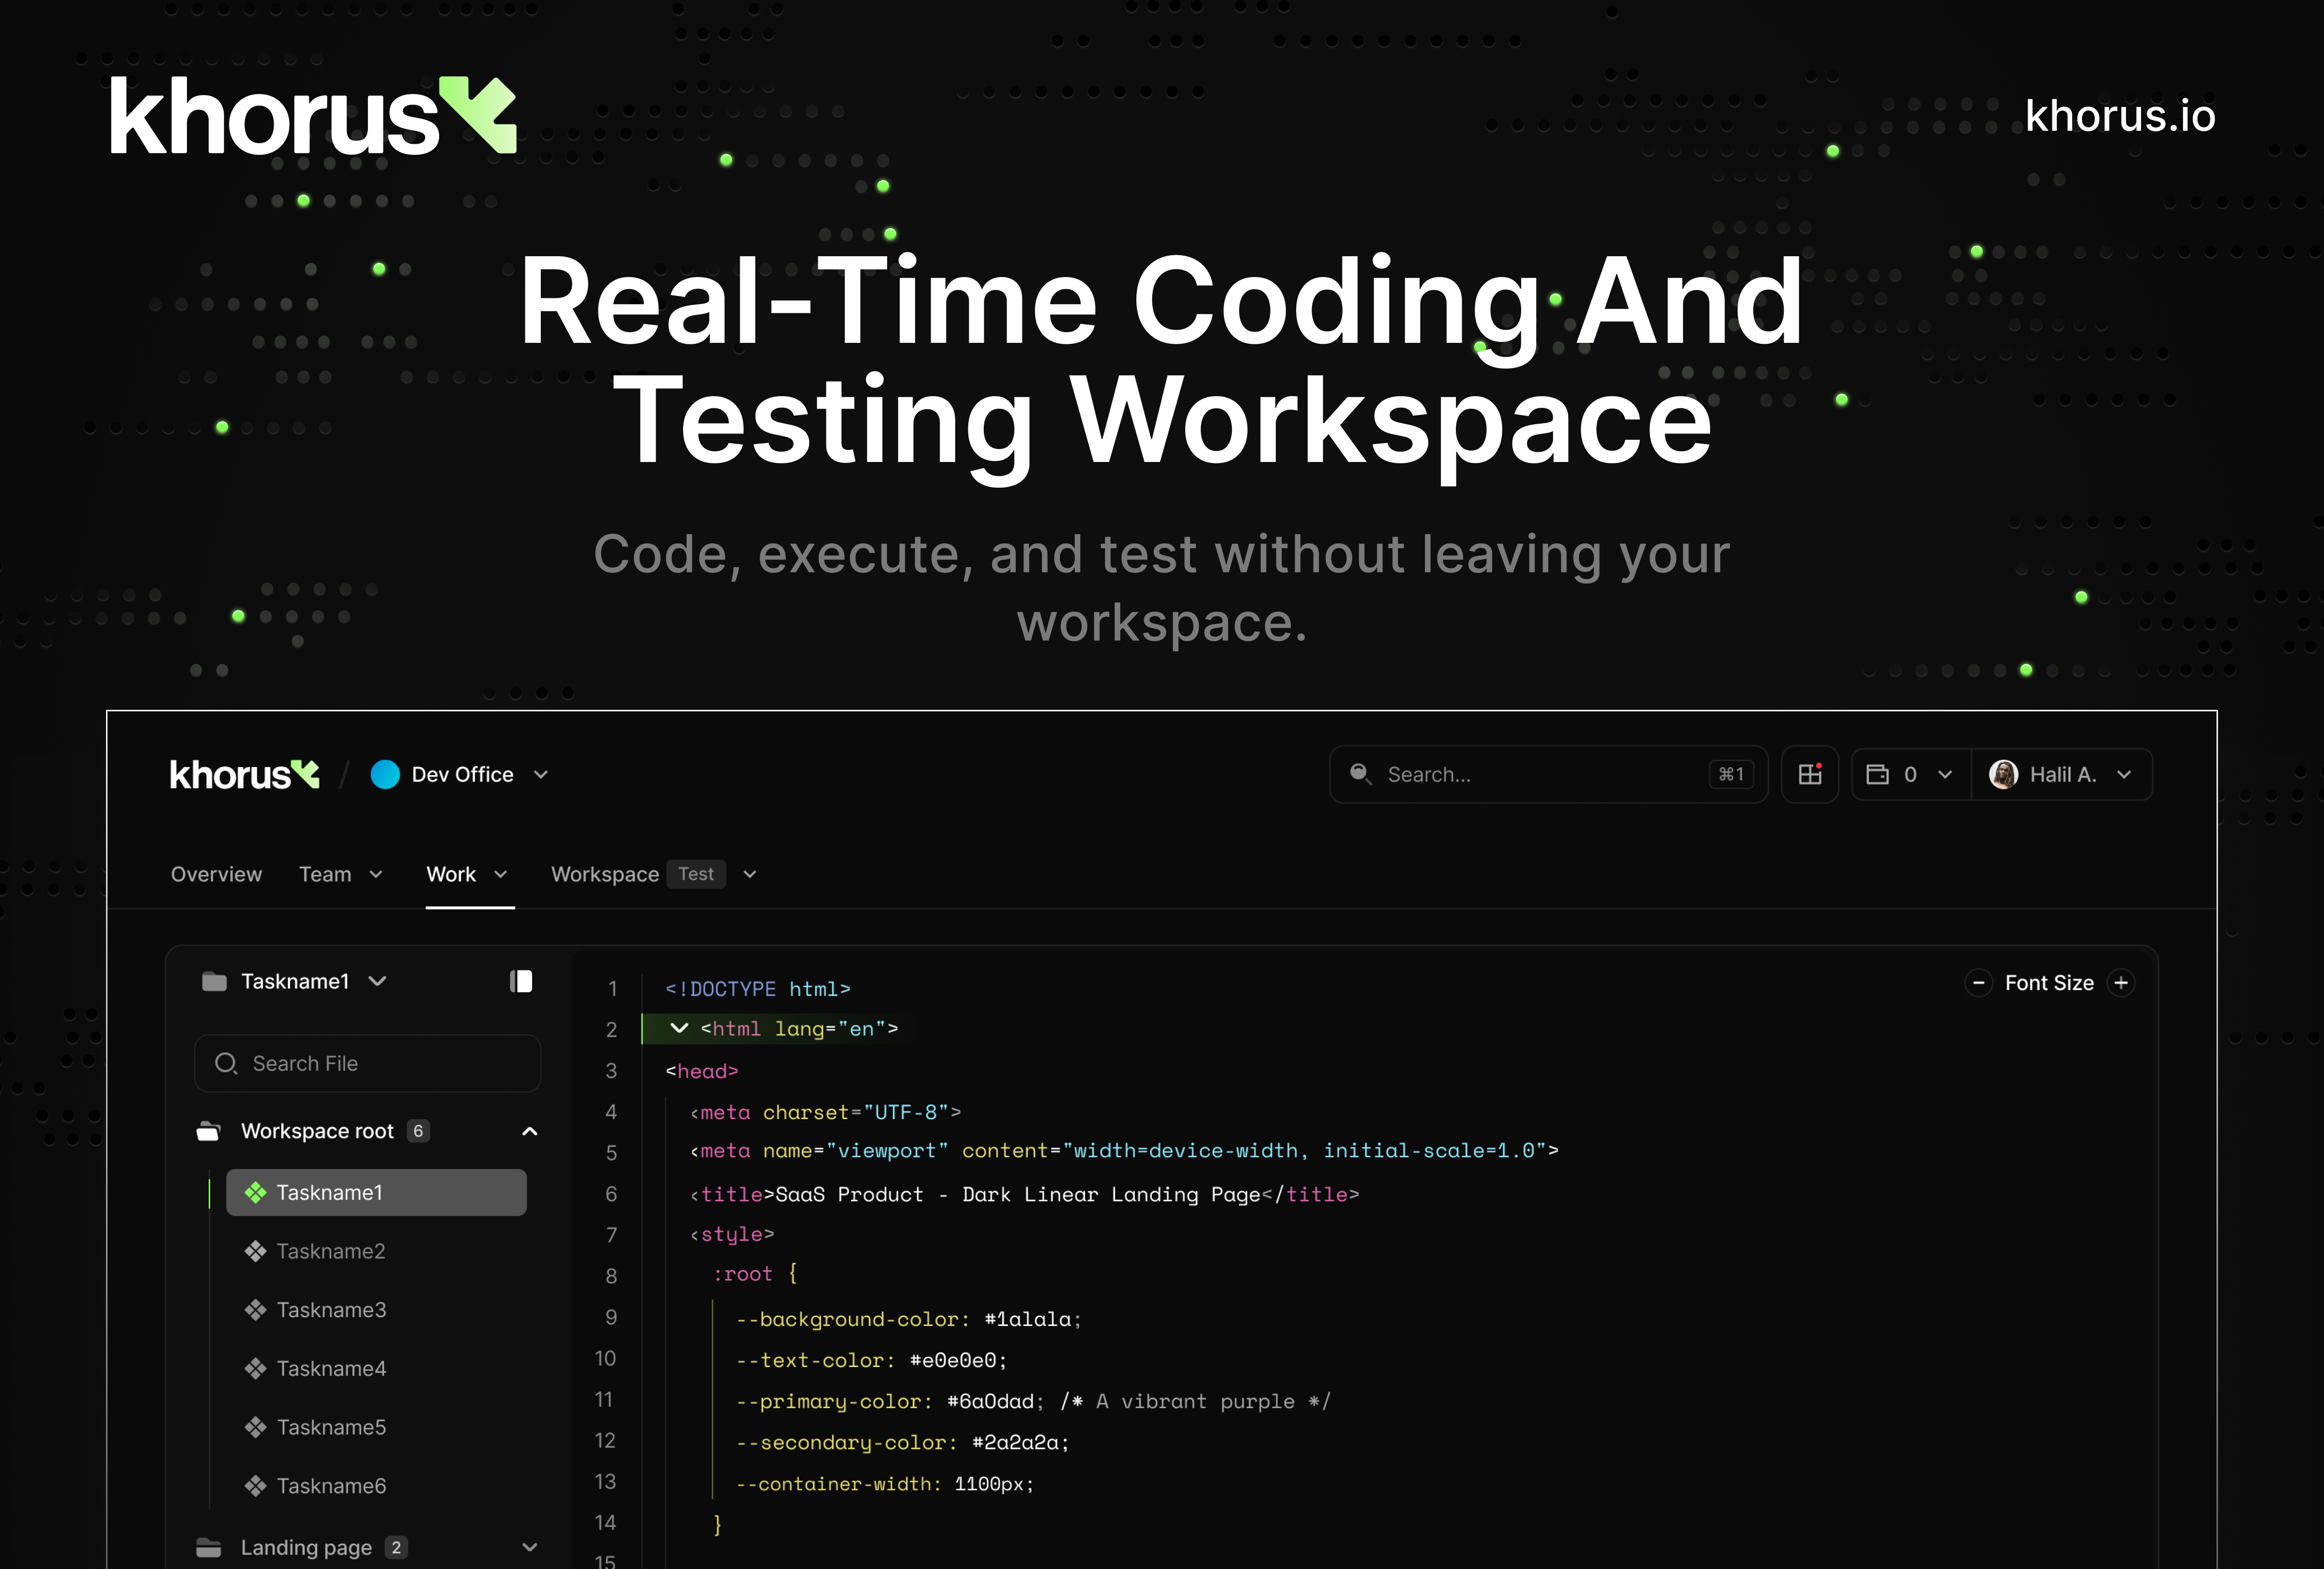Decrease font size with minus button
2324x1569 pixels.
tap(1978, 983)
